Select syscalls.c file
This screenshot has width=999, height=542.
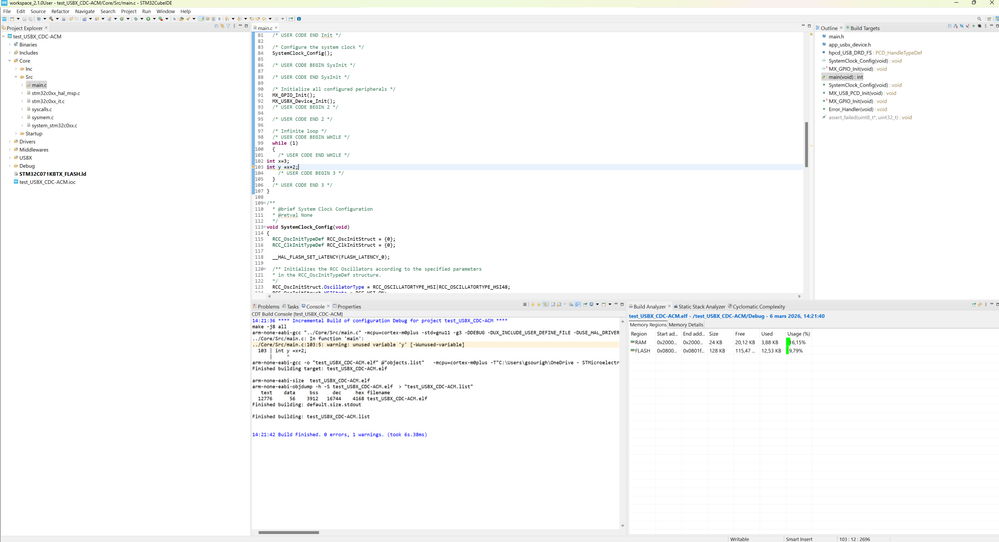click(41, 110)
